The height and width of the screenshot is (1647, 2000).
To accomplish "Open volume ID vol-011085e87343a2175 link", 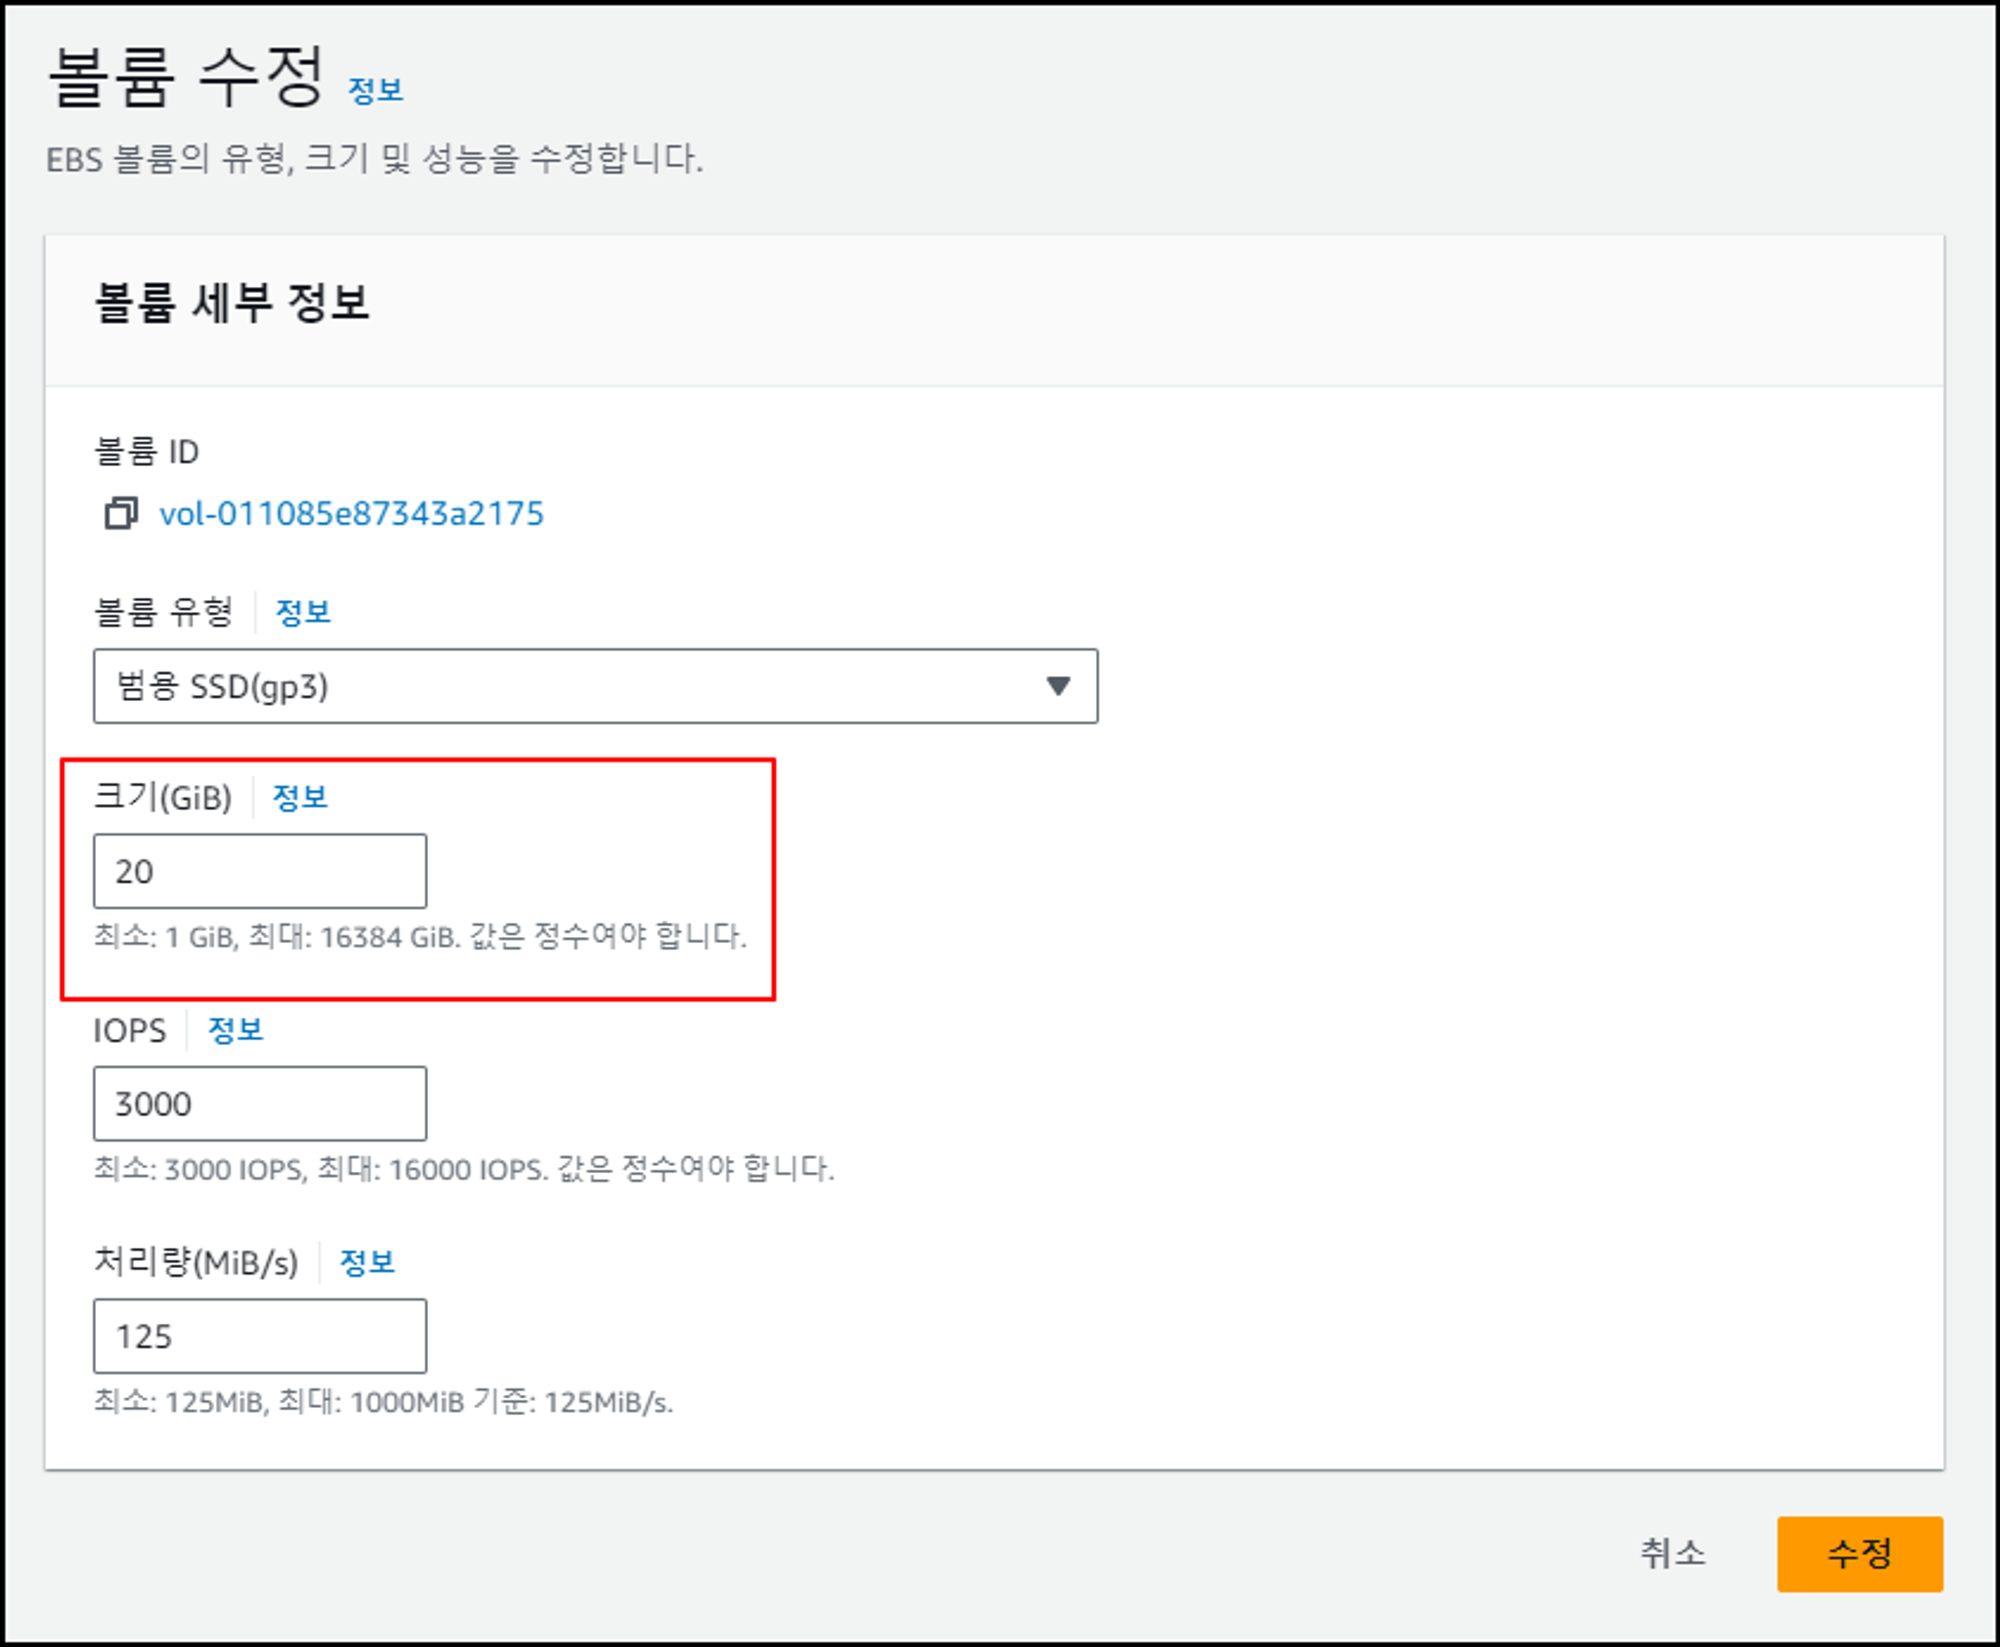I will 351,513.
